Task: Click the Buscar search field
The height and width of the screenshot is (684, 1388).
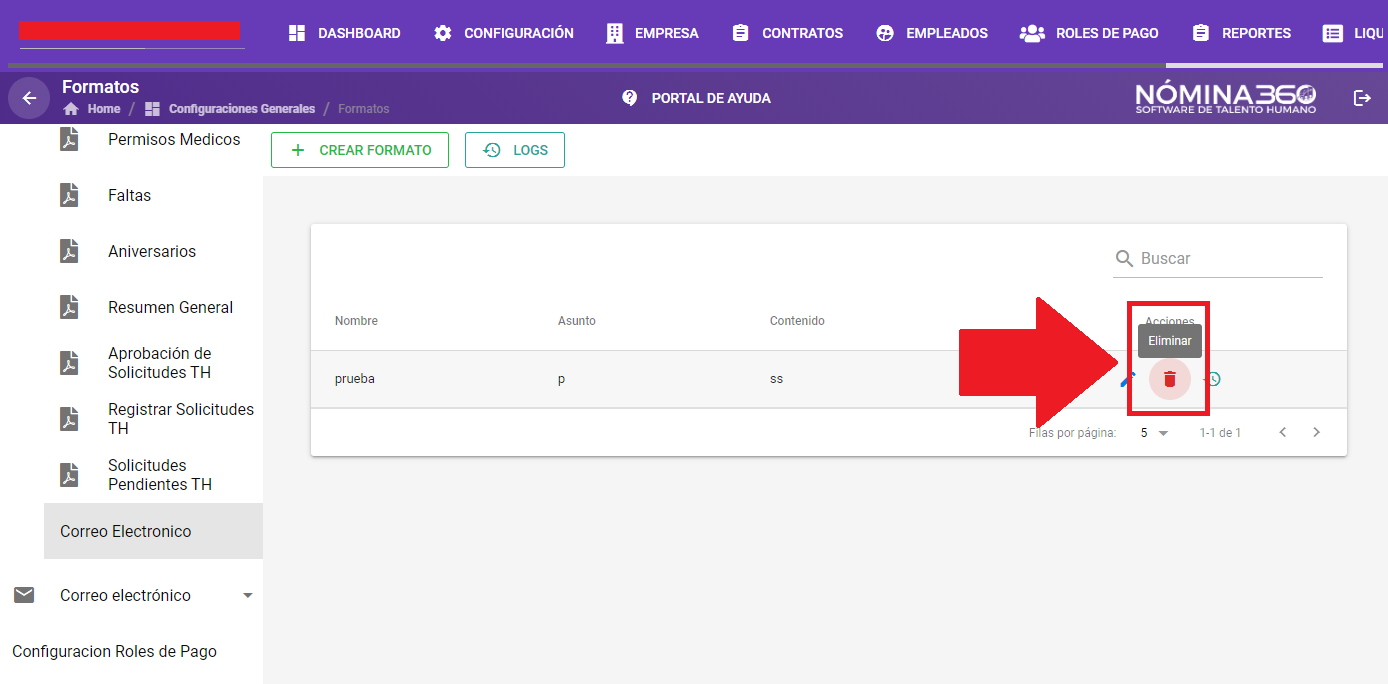Action: tap(1218, 259)
